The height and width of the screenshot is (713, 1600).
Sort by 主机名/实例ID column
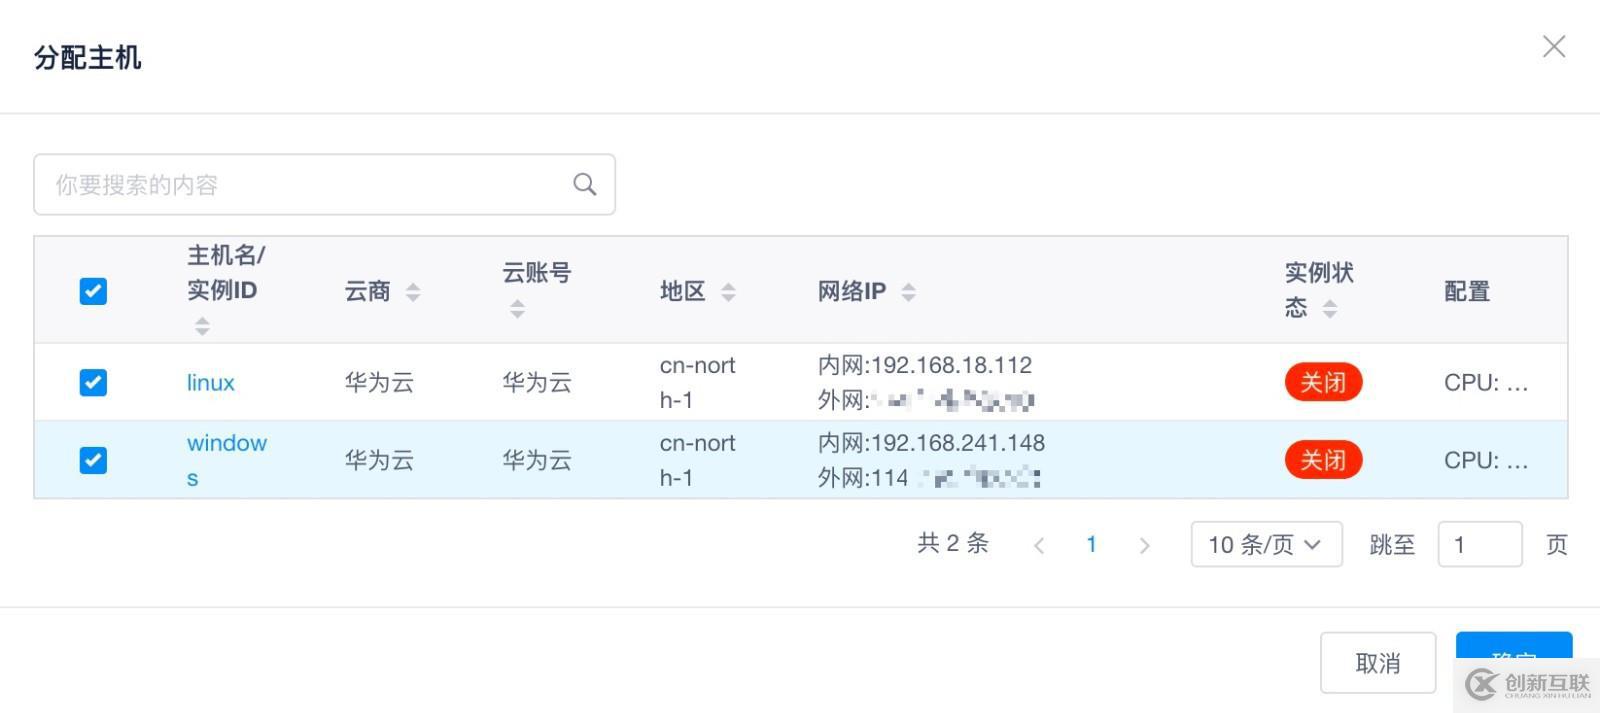(x=202, y=326)
